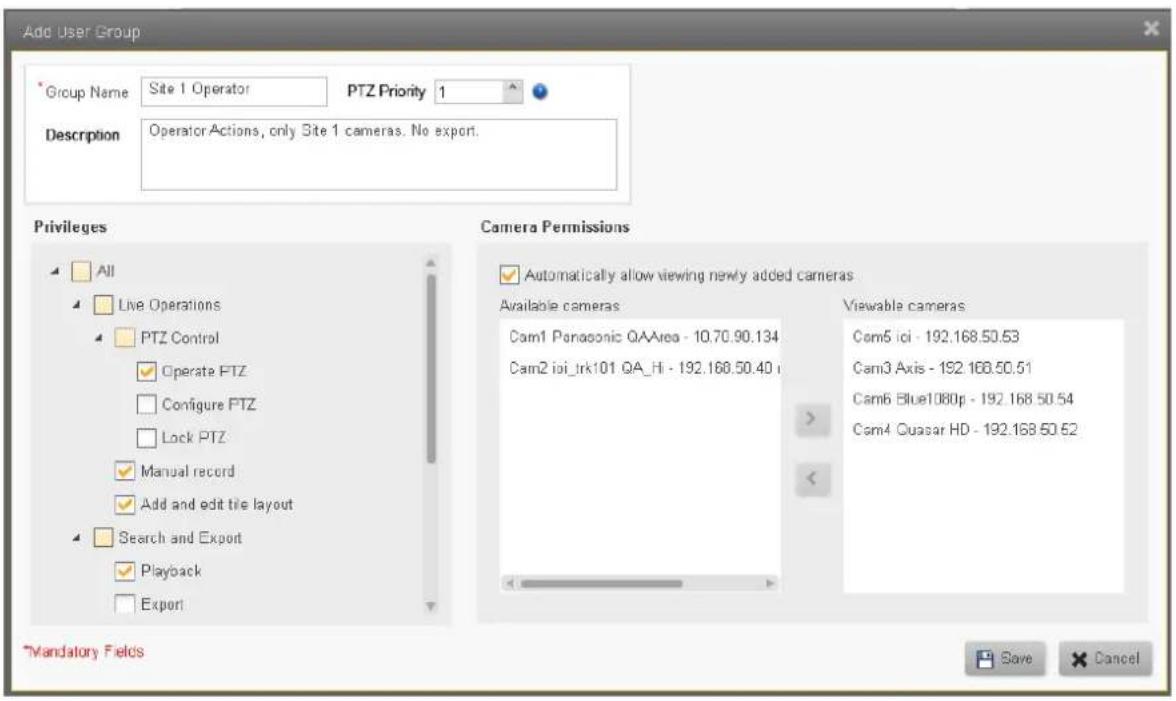The height and width of the screenshot is (701, 1176).
Task: Uncheck Operate PTZ privilege
Action: 147,371
